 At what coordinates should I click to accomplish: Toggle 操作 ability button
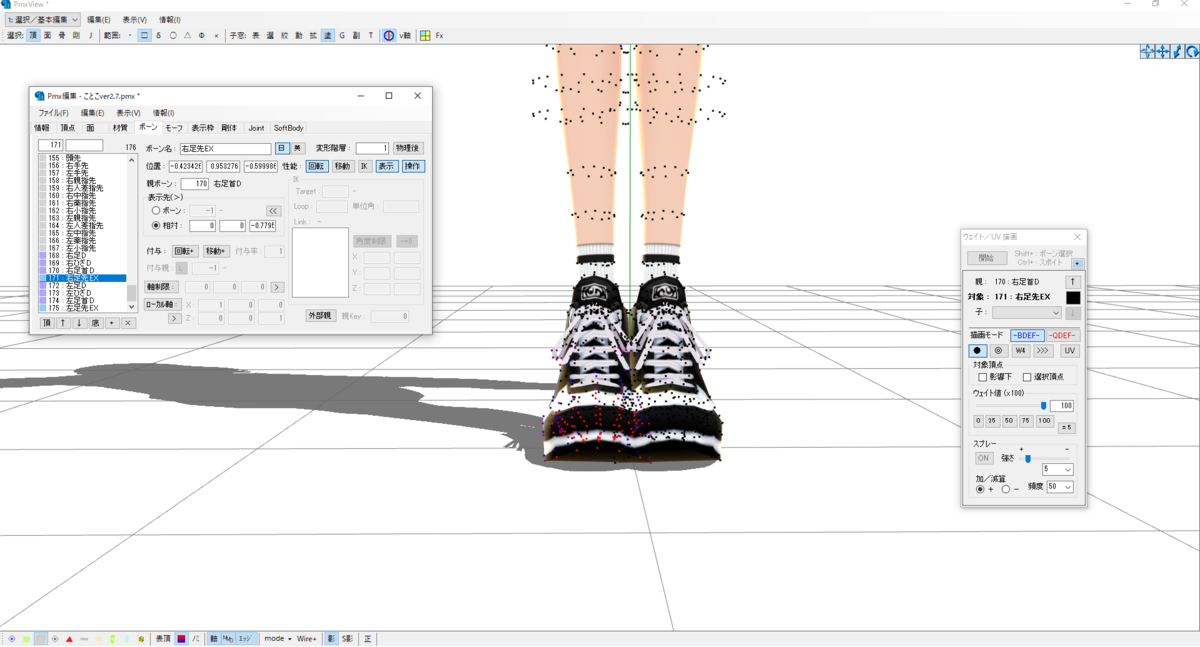(413, 166)
